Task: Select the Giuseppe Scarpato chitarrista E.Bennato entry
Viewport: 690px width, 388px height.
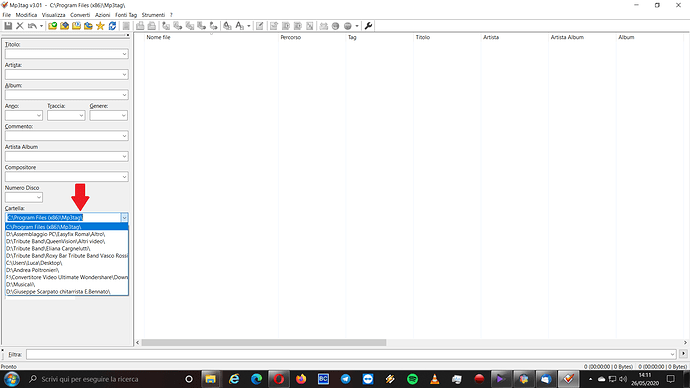Action: coord(67,291)
